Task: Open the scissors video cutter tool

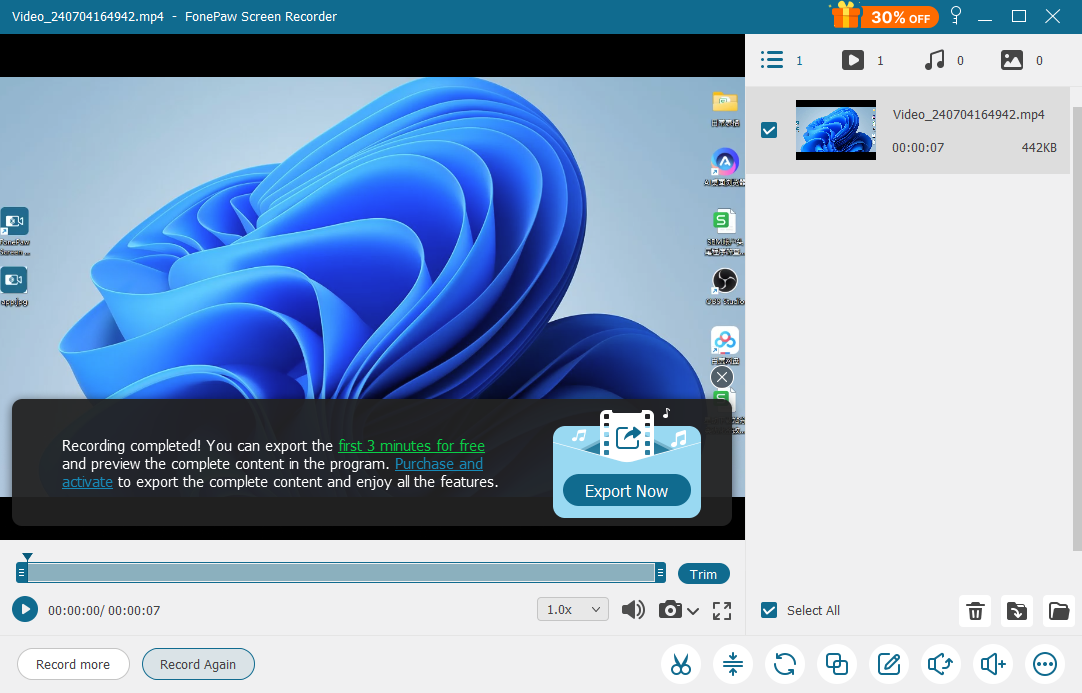Action: pyautogui.click(x=680, y=664)
